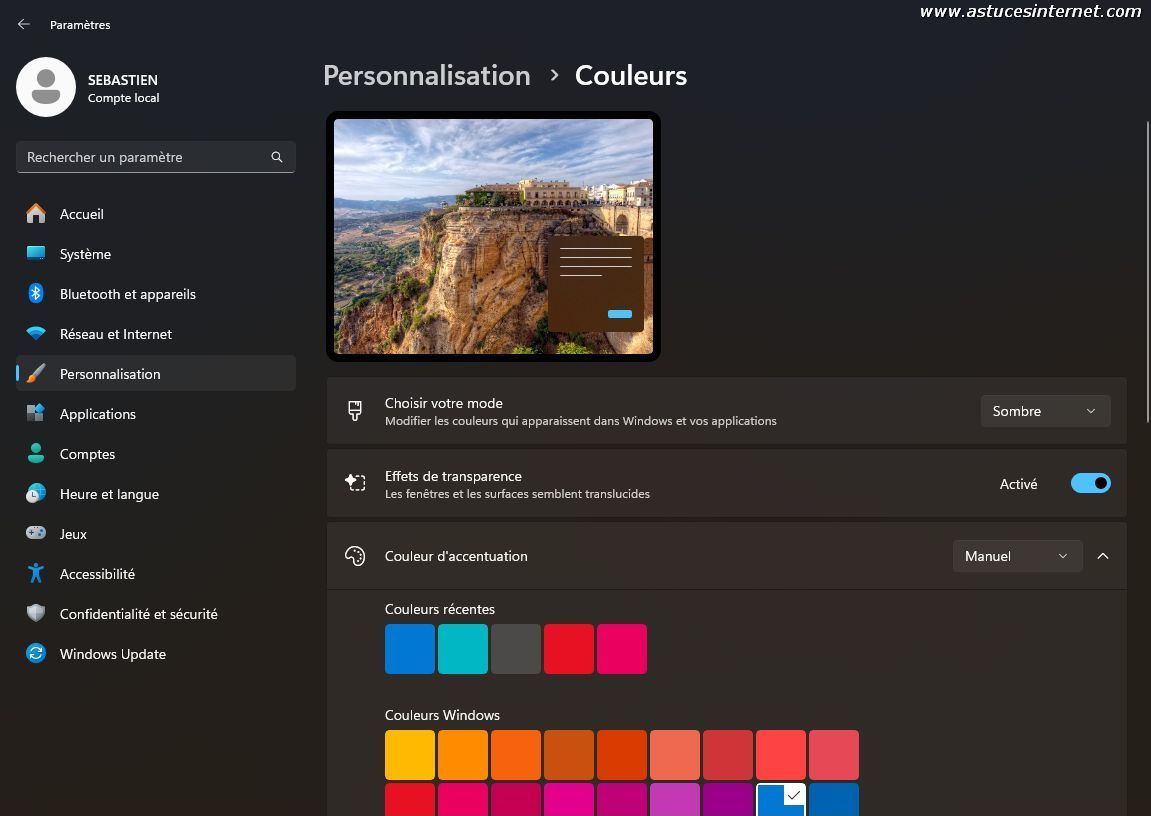Click the Couleurs récentes heading
The height and width of the screenshot is (816, 1151).
pos(440,609)
